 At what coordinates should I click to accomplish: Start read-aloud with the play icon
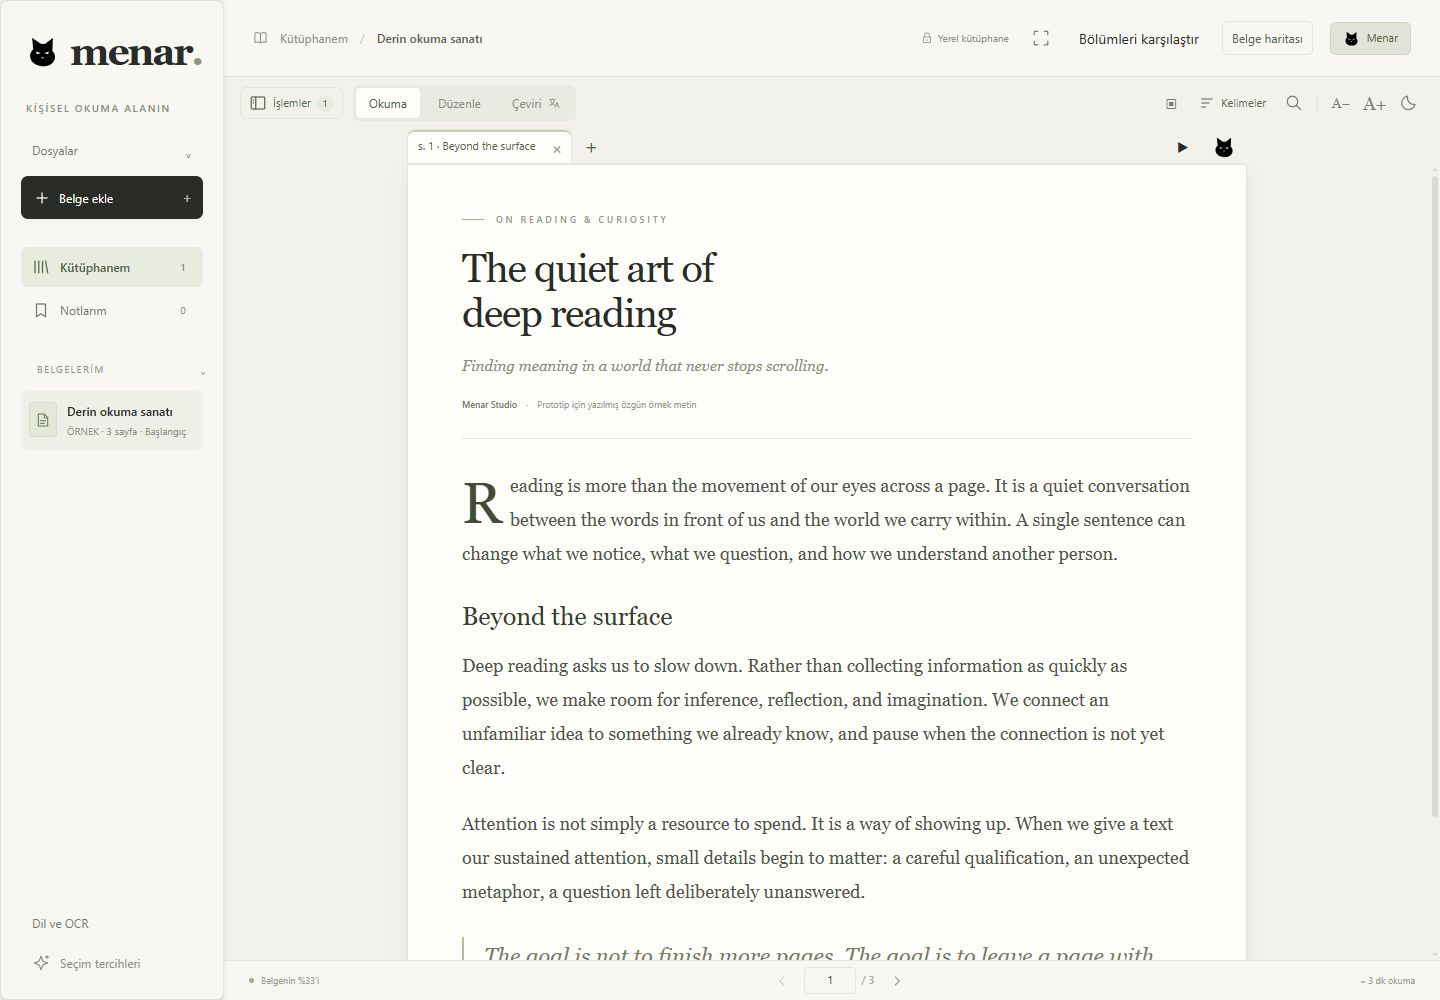(1182, 148)
